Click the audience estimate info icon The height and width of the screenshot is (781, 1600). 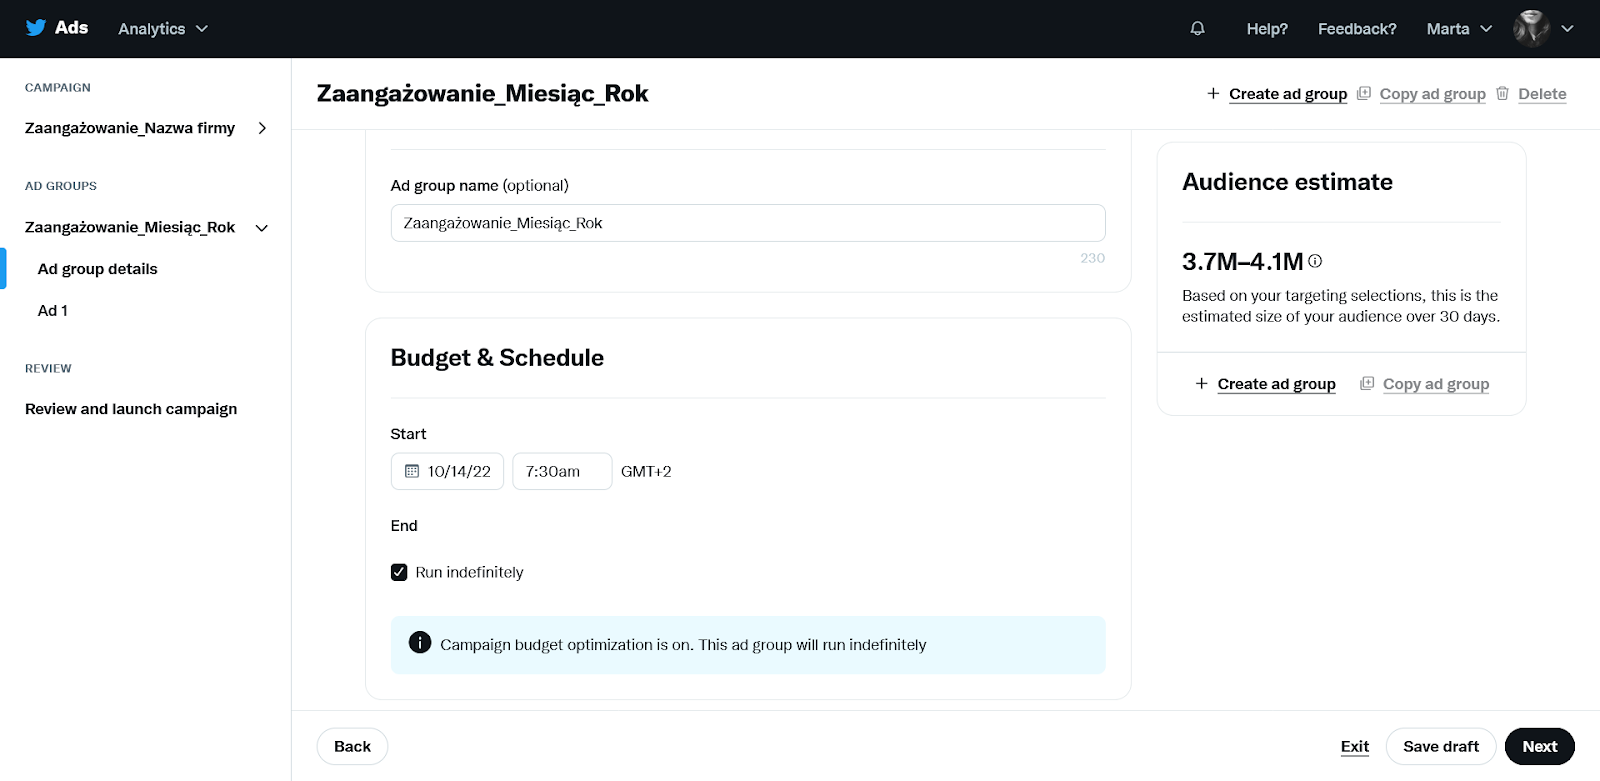[x=1315, y=261]
